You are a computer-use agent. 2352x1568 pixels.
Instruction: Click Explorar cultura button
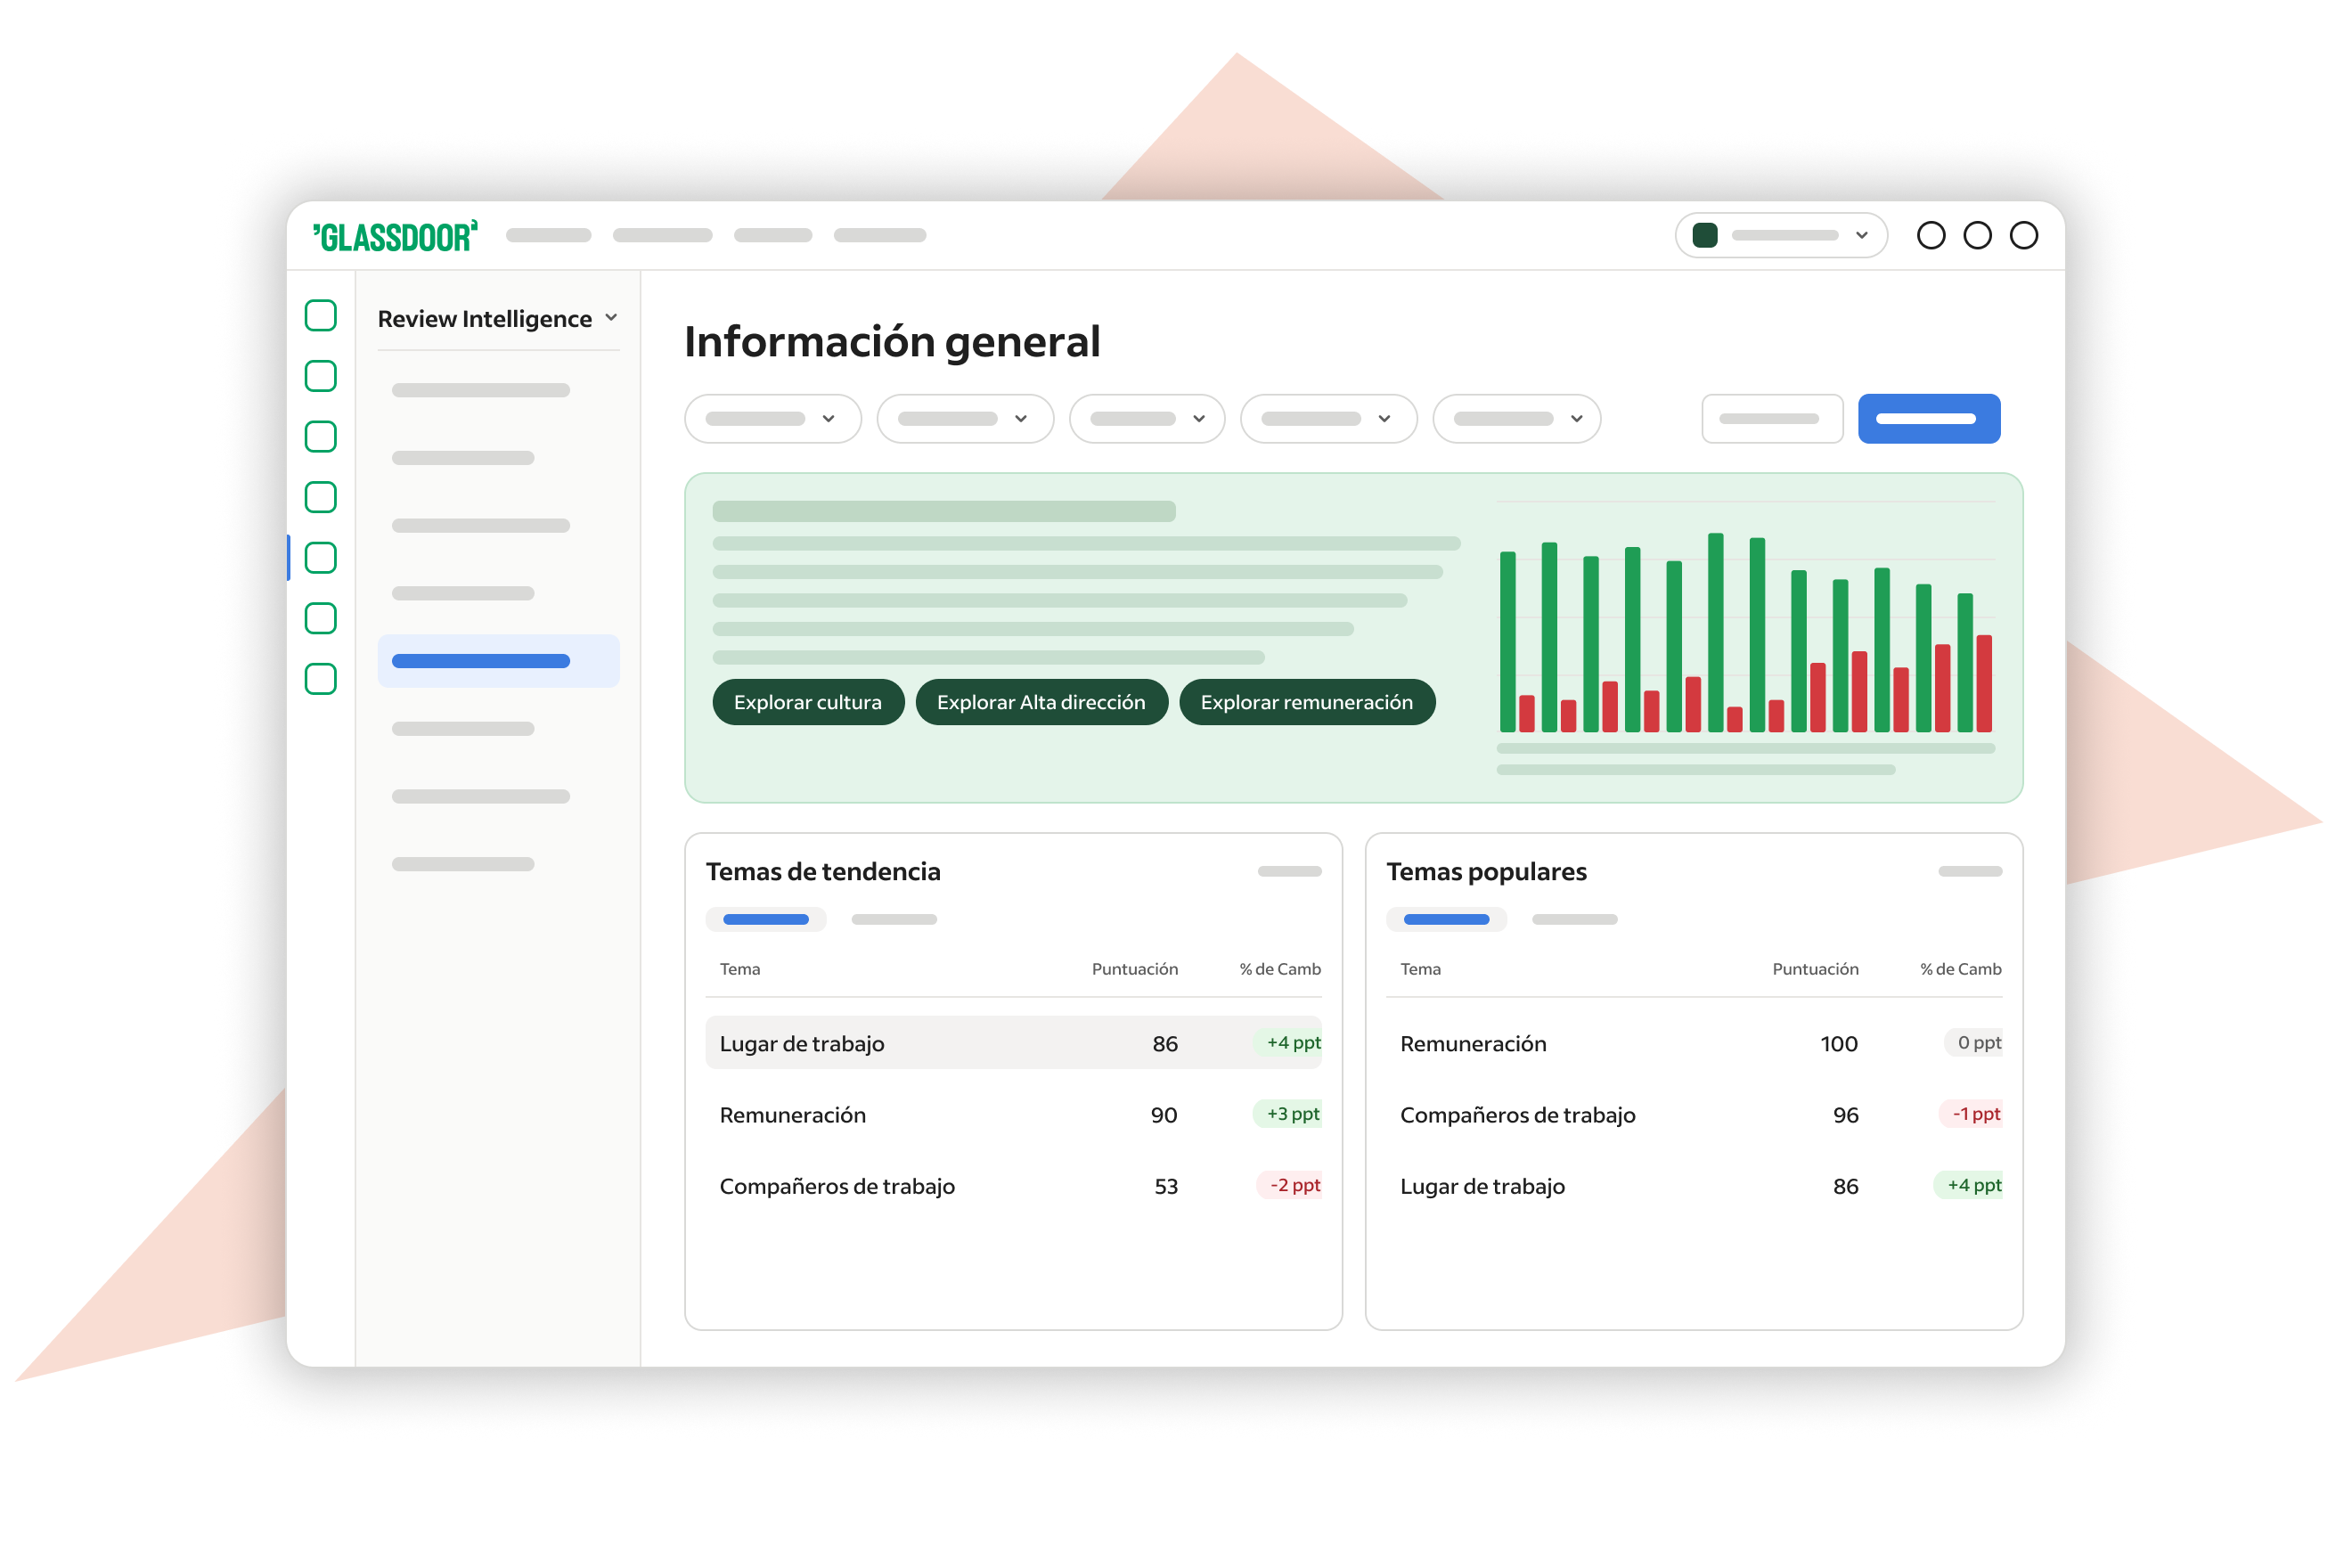tap(808, 702)
